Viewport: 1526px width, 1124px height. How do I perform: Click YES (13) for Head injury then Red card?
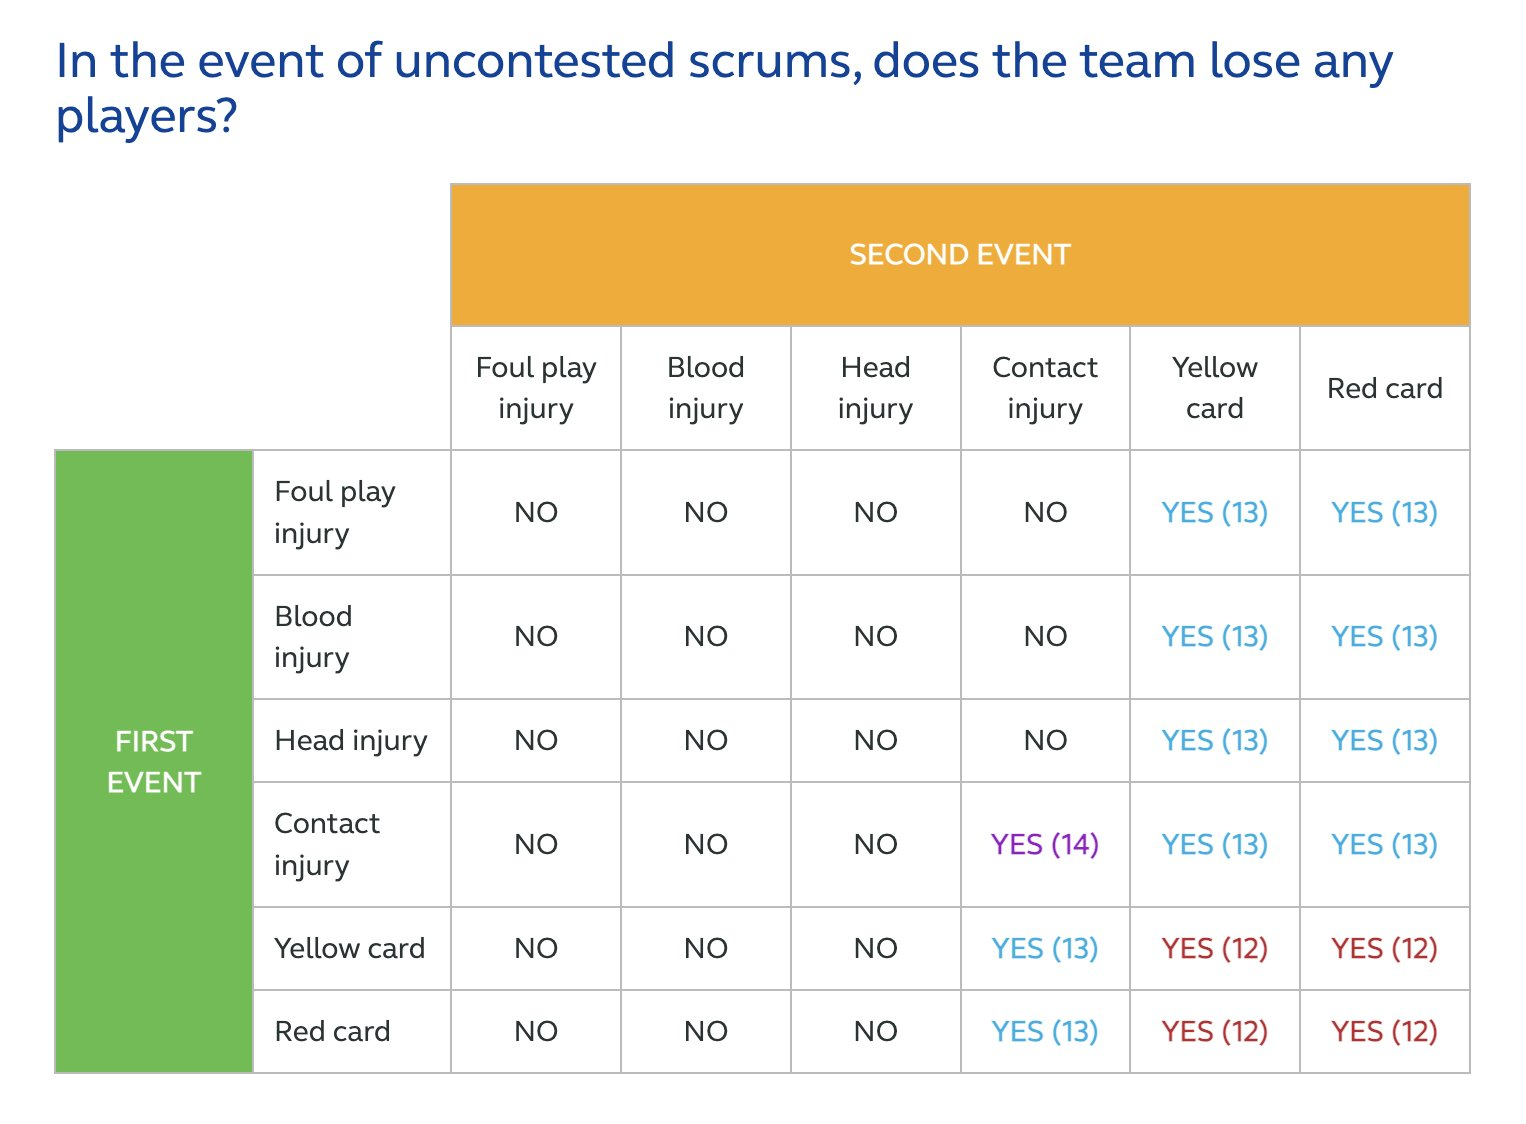click(x=1385, y=740)
